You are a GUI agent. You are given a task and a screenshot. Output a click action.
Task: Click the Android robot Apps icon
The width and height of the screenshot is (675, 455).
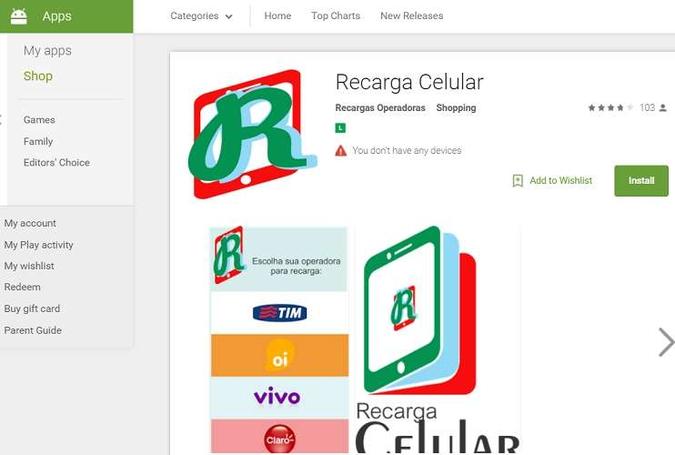coord(19,16)
